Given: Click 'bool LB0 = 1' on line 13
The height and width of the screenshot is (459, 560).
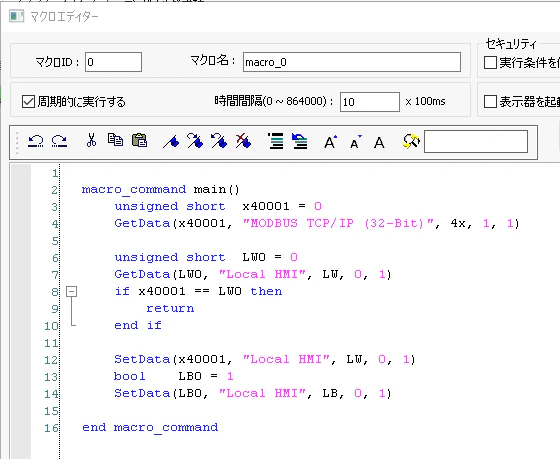Looking at the screenshot, I should (174, 376).
